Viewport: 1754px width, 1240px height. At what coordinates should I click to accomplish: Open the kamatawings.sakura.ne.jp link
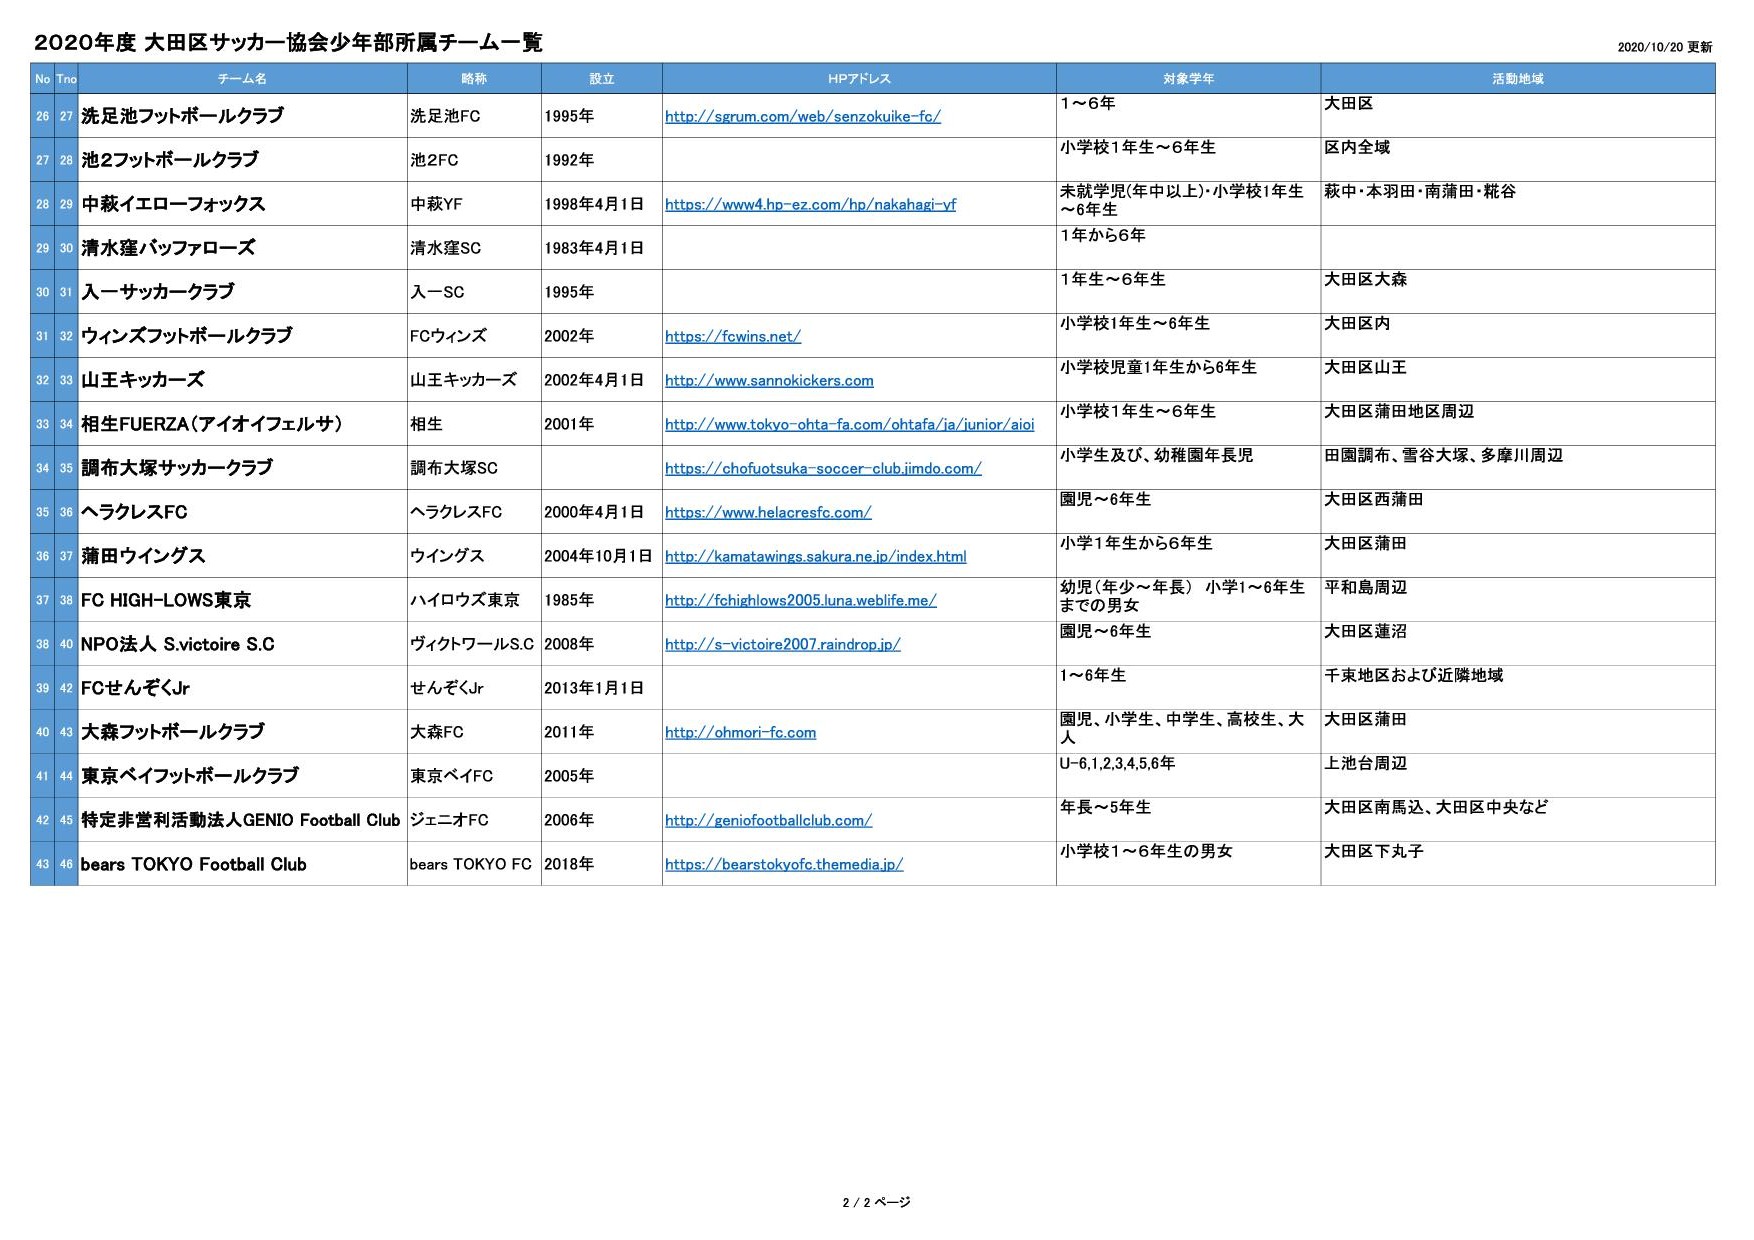[x=815, y=557]
